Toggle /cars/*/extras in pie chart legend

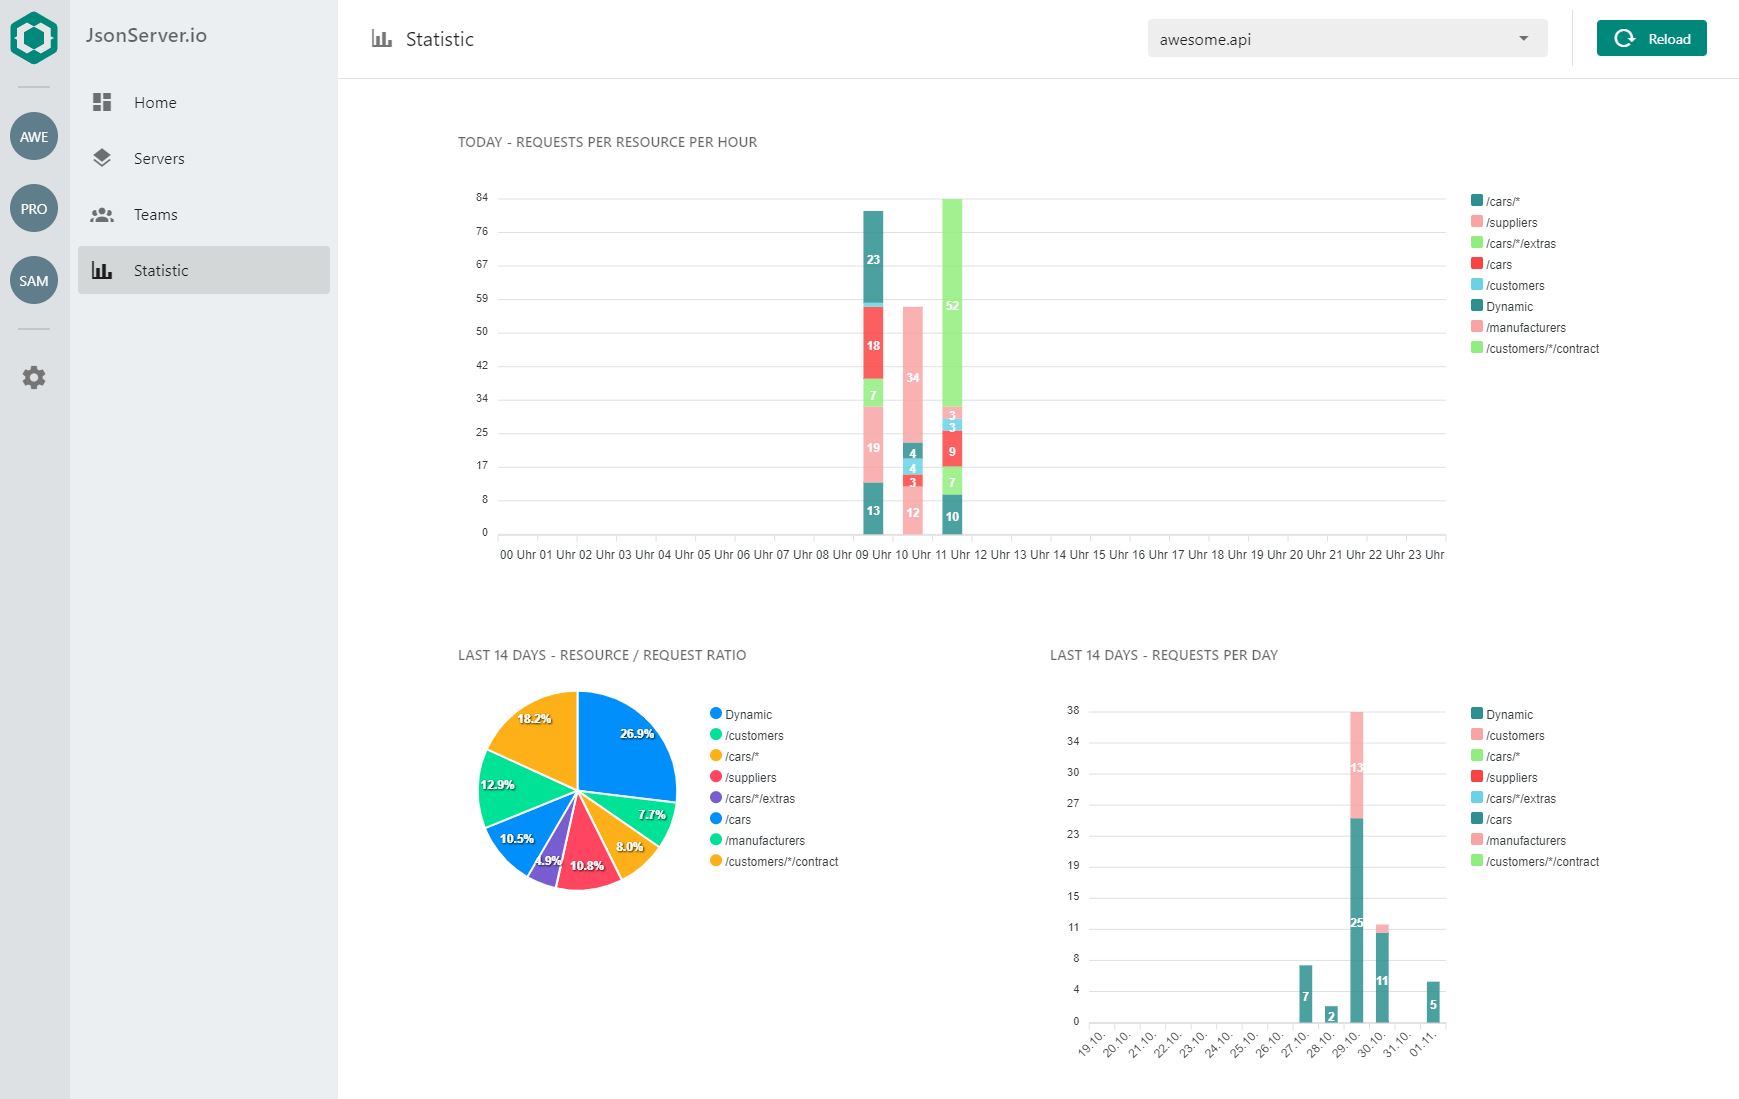click(x=752, y=798)
